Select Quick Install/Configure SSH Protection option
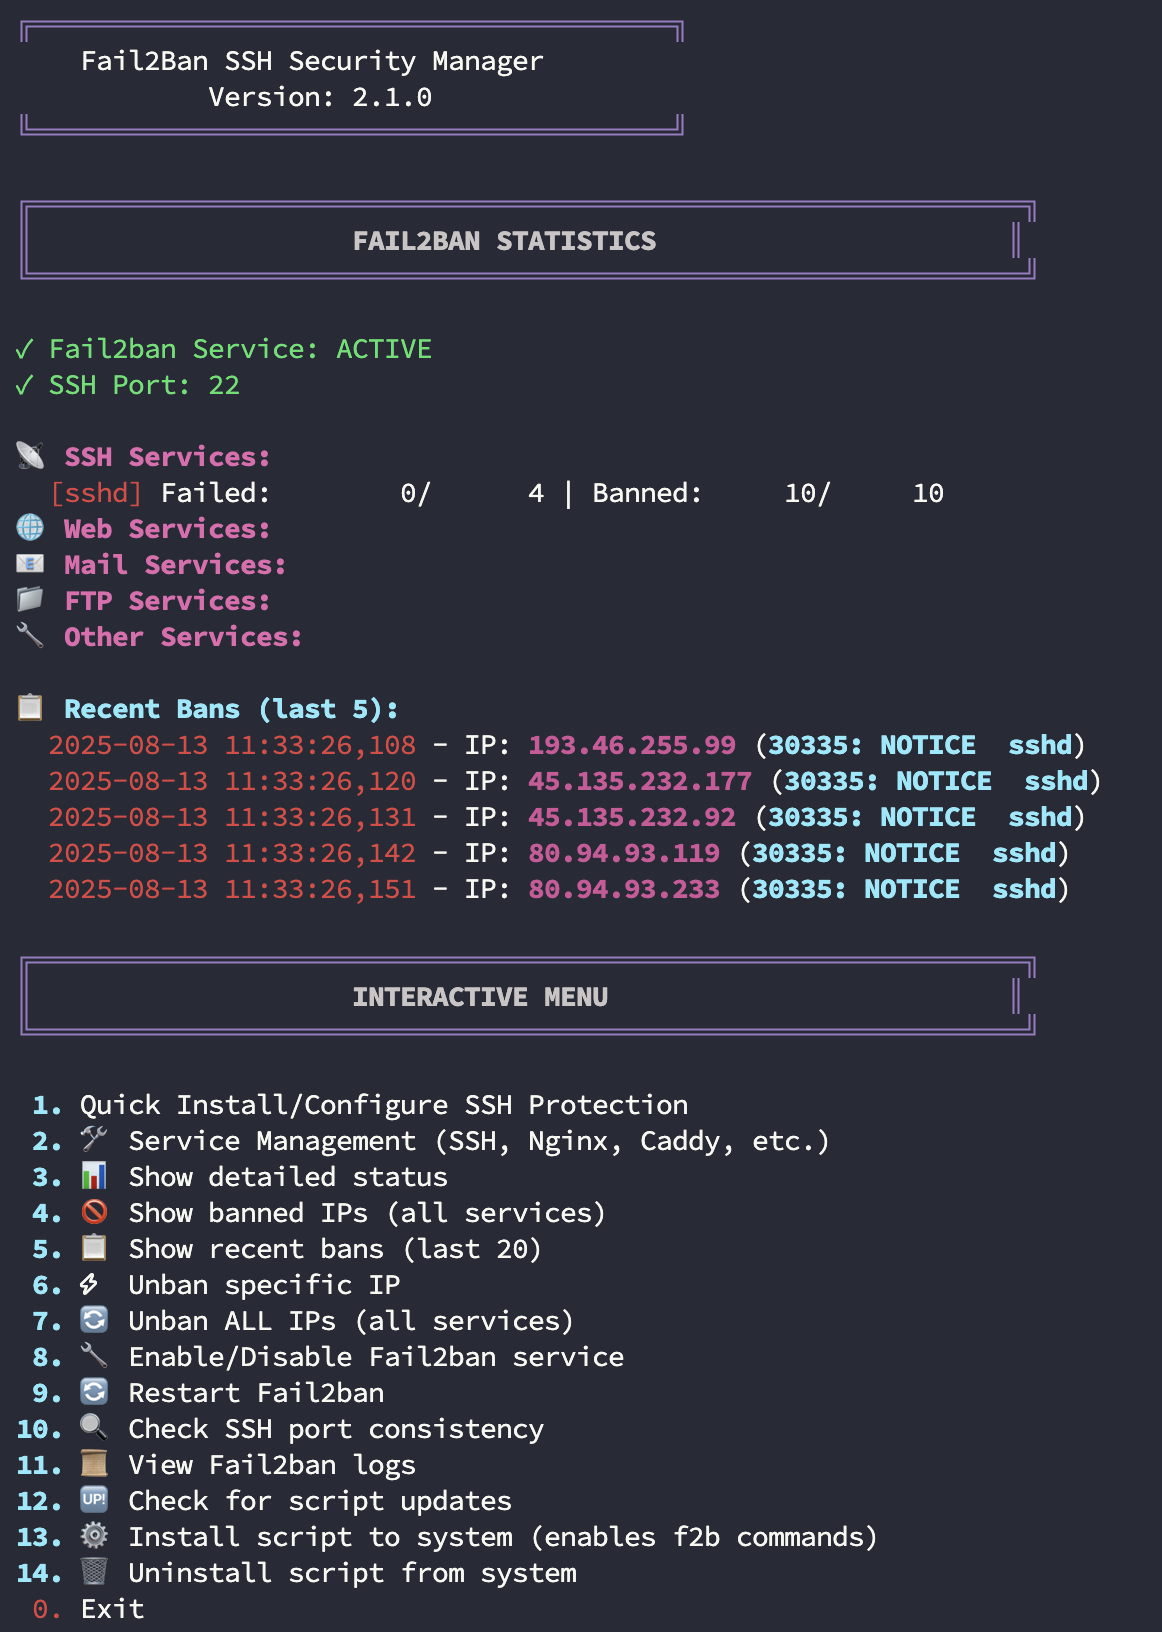The height and width of the screenshot is (1632, 1162). (x=383, y=1105)
